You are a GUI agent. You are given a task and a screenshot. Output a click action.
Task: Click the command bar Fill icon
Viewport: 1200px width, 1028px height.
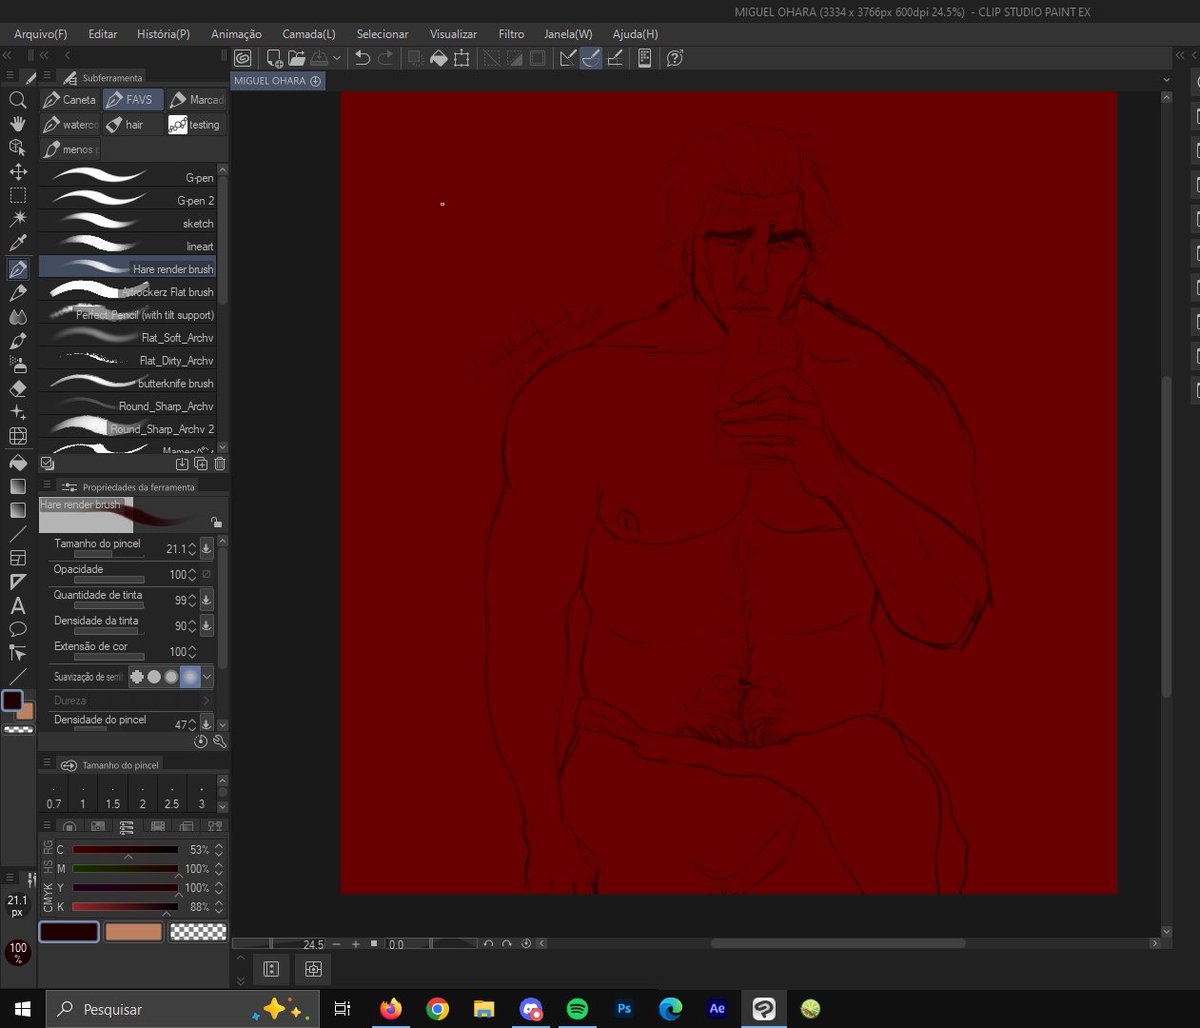(439, 58)
